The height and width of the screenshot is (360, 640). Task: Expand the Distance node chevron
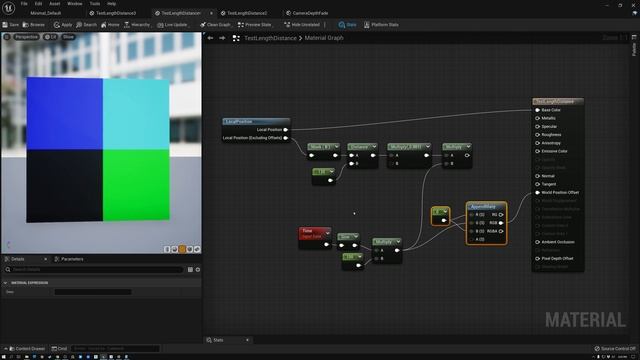tap(374, 147)
